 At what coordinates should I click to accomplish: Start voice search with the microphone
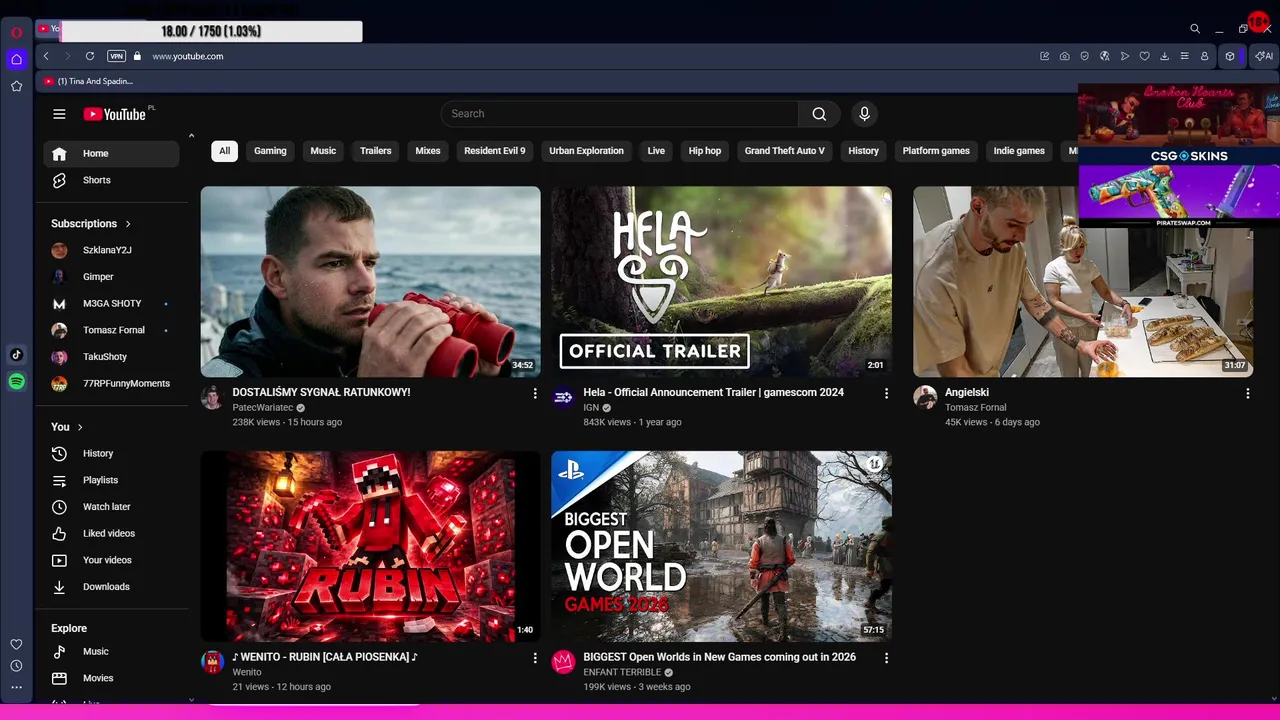pos(865,114)
